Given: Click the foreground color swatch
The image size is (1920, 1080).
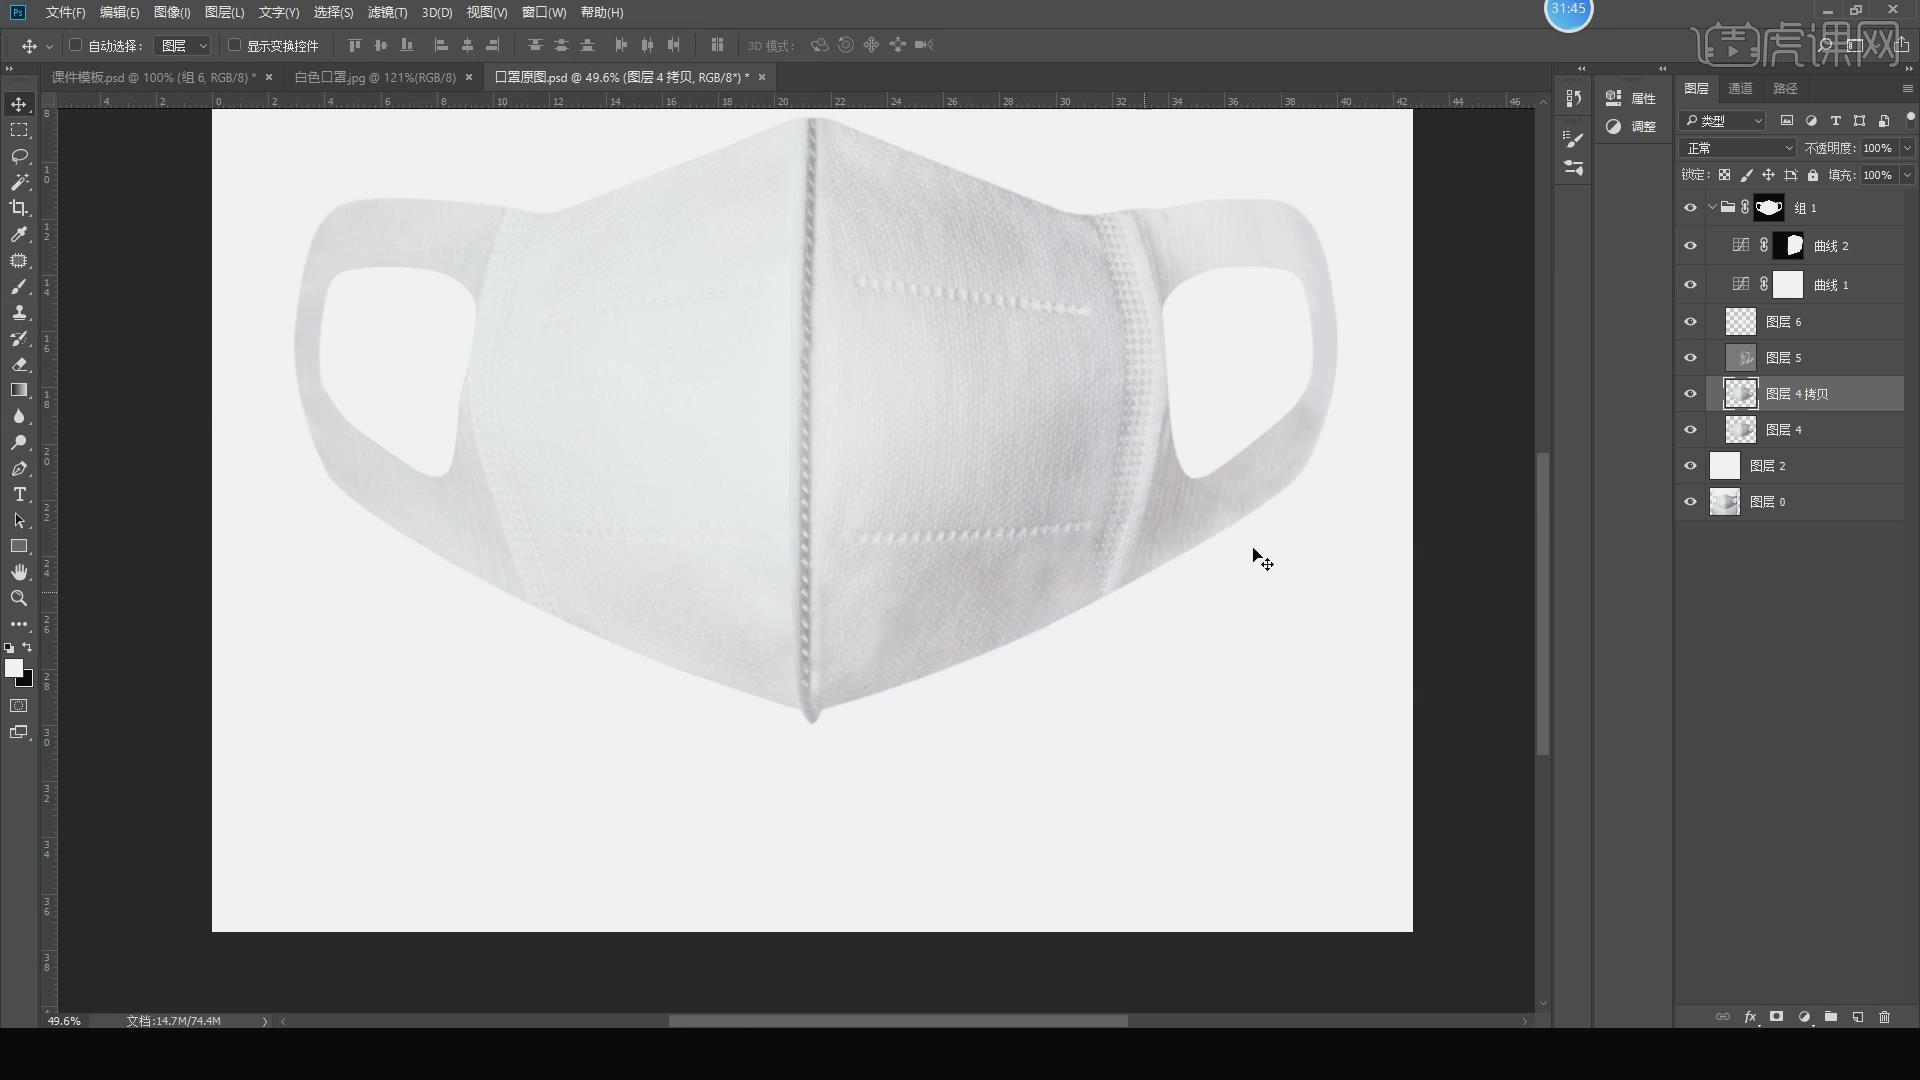Looking at the screenshot, I should tap(13, 668).
